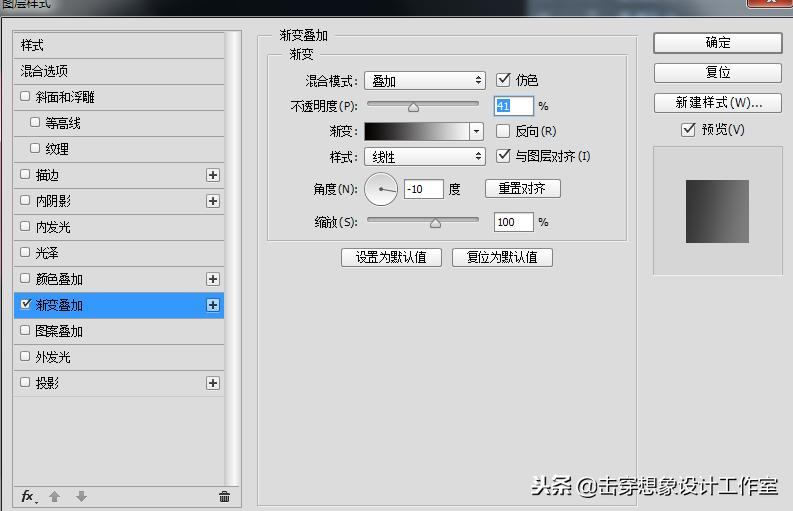Click the 设置为默认值 button

coord(391,258)
